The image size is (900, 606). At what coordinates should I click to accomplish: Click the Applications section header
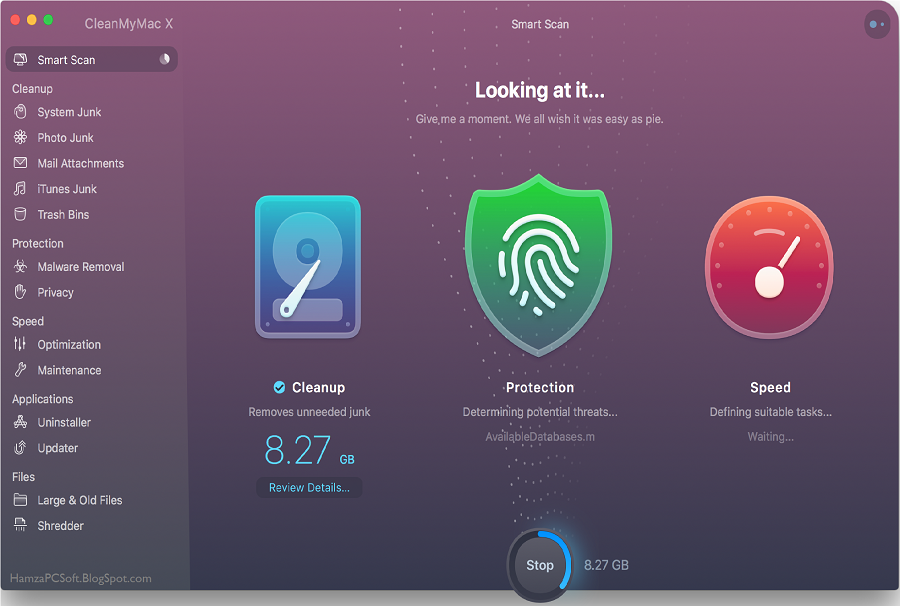click(42, 399)
